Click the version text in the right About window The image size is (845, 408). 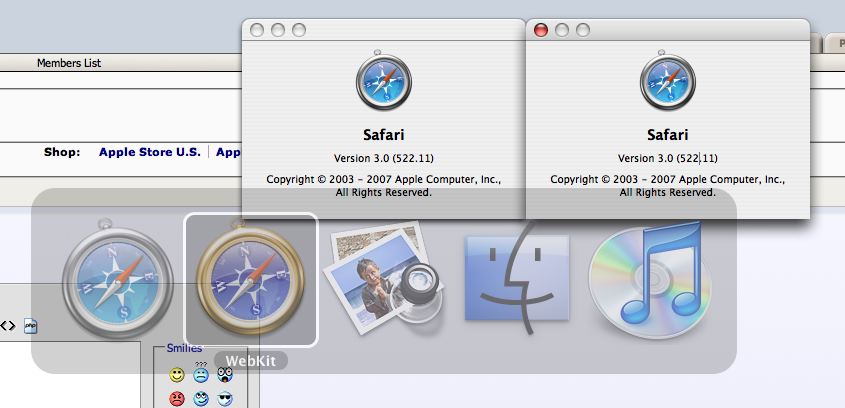(x=668, y=158)
